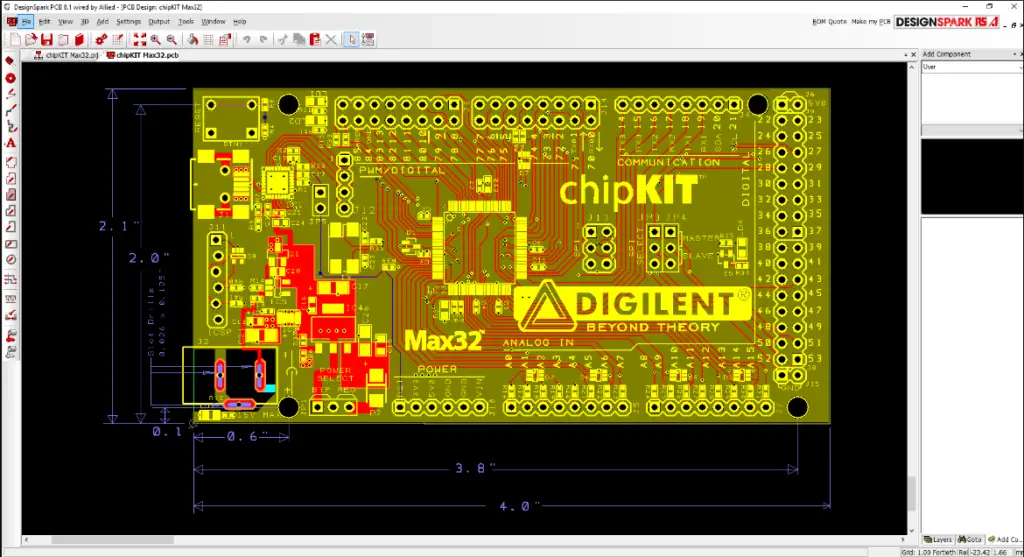Viewport: 1024px width, 557px height.
Task: Select the Add circle shape tool
Action: coord(10,260)
